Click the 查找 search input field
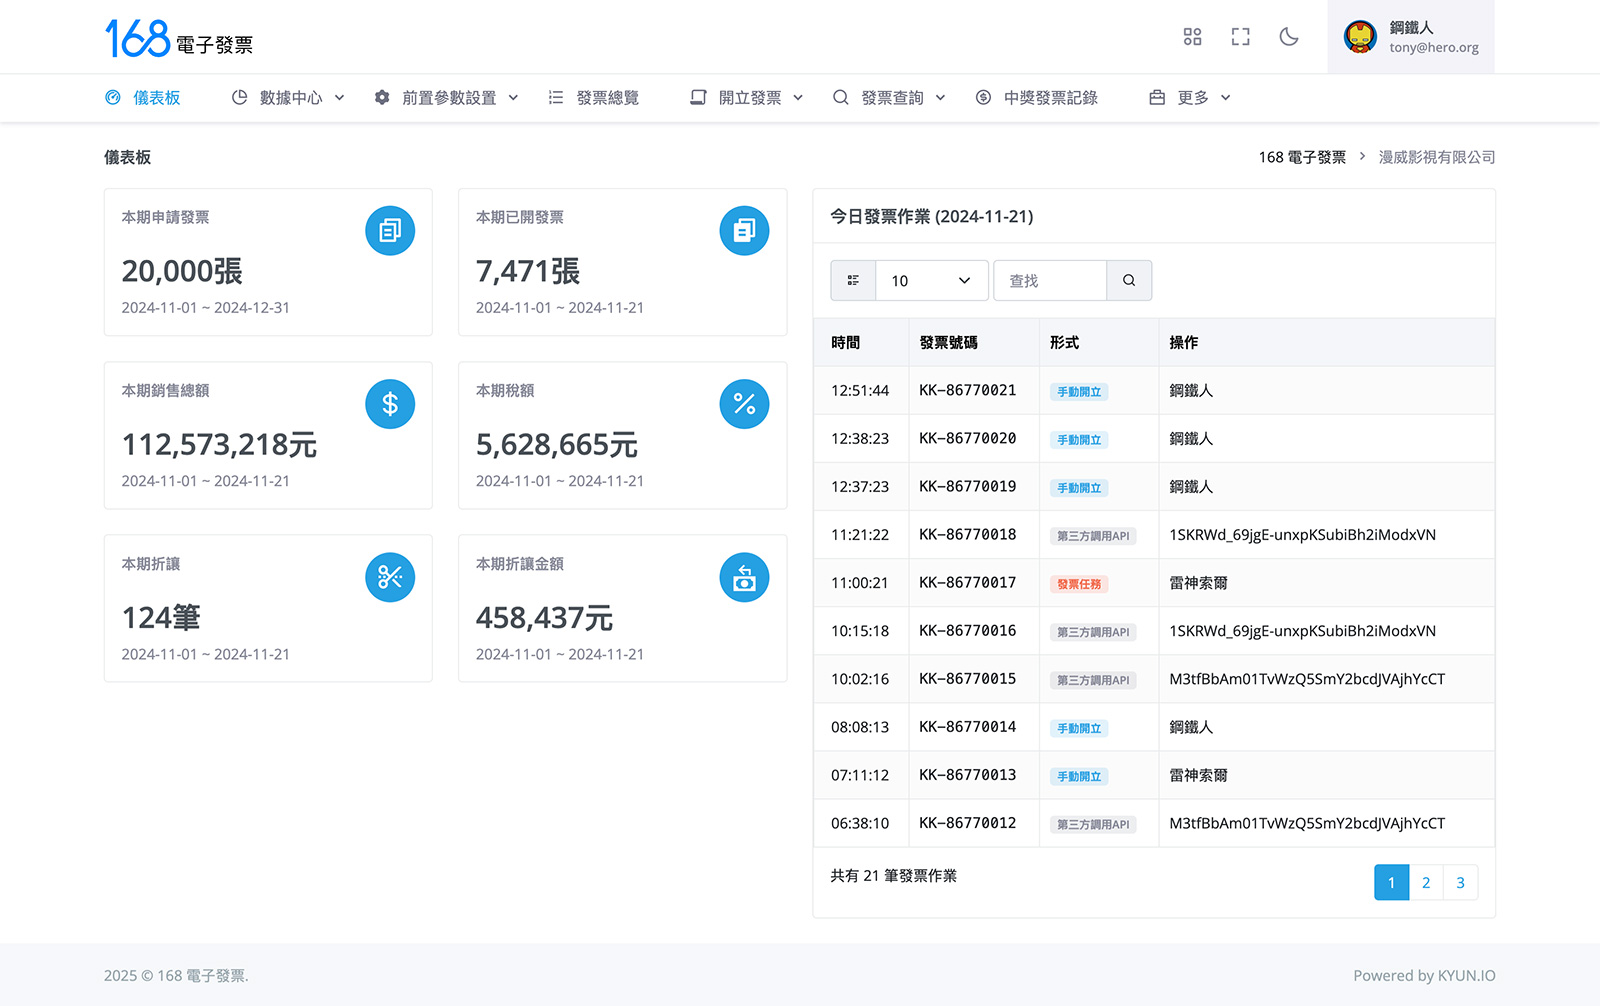Screen dimensions: 1600x1006 [1050, 281]
